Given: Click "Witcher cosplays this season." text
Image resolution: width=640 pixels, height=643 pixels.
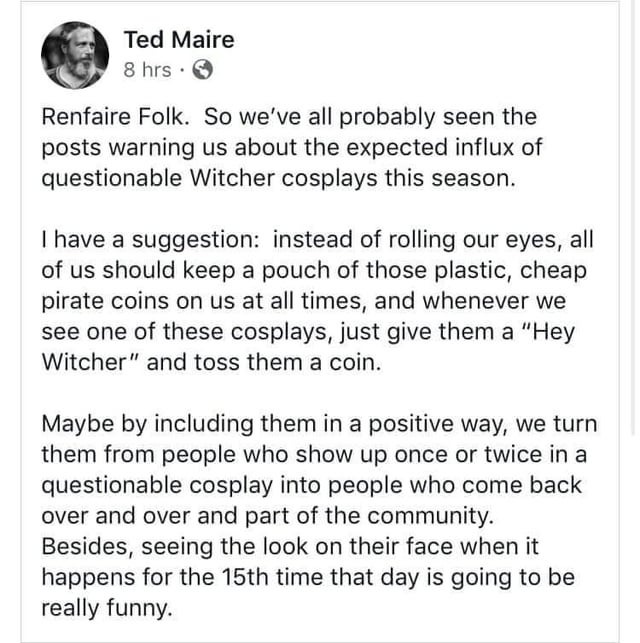Looking at the screenshot, I should coord(353,178).
